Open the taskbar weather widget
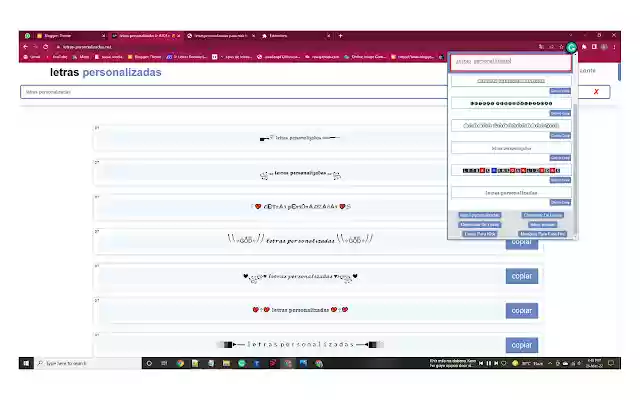 [x=527, y=363]
